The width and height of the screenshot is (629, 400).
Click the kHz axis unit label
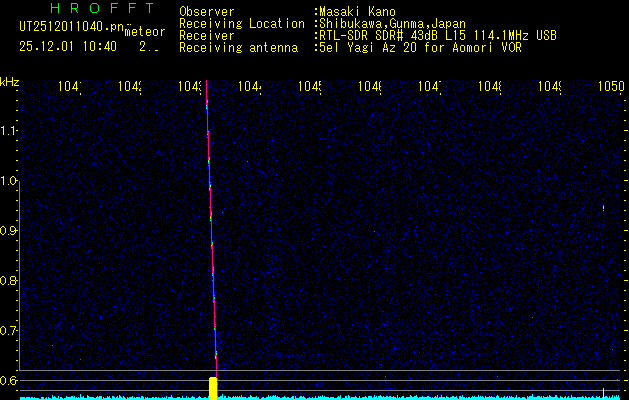click(9, 82)
